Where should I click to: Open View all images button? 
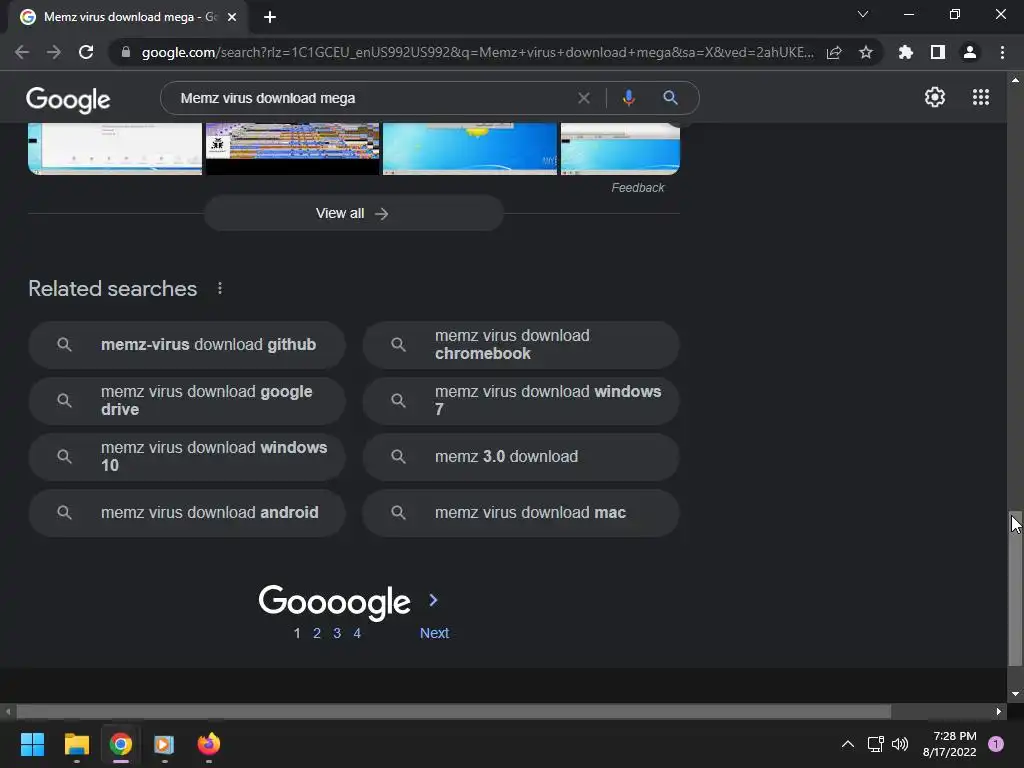[x=353, y=214]
